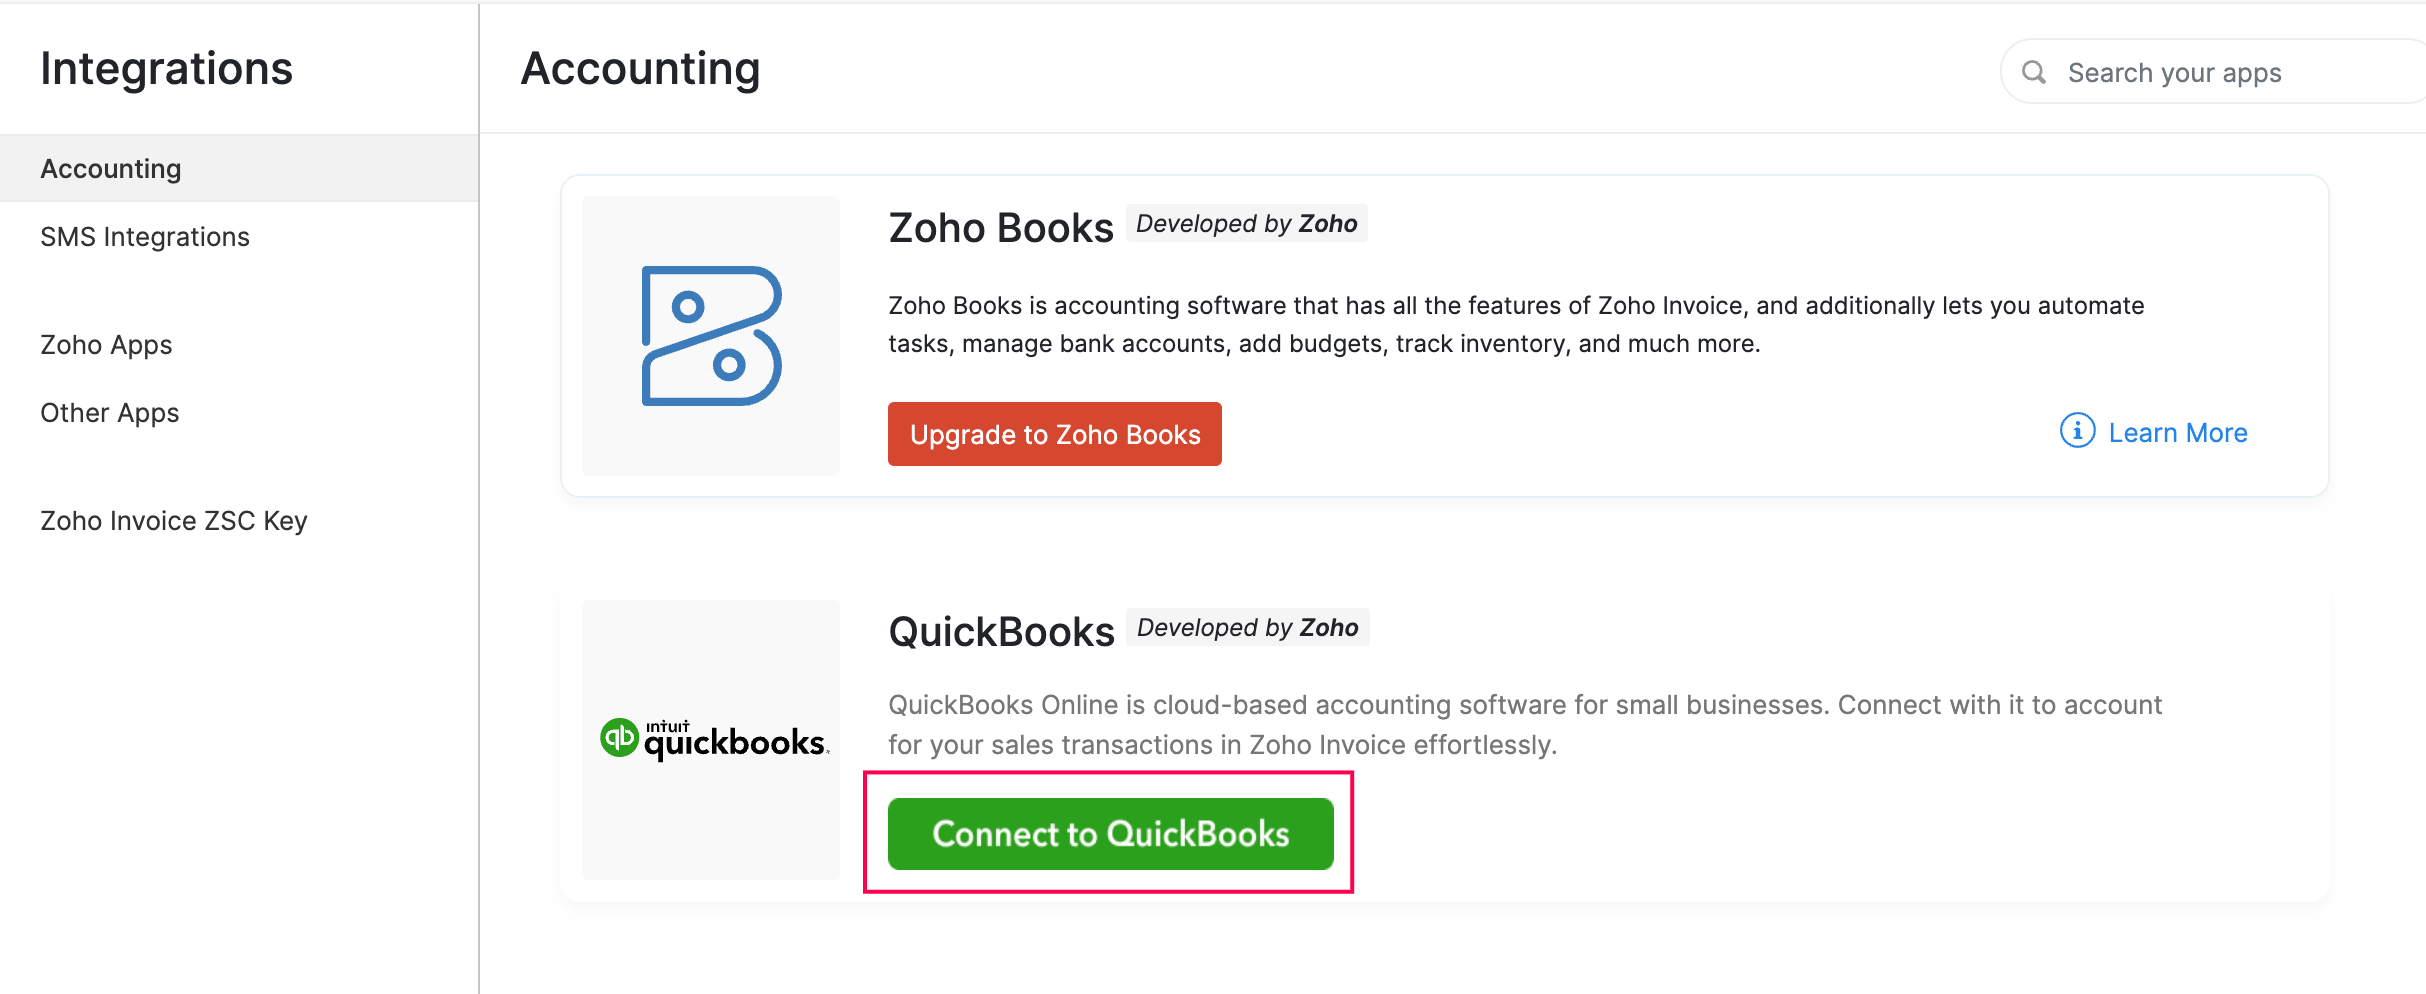
Task: Click the Zoho Books logo icon
Action: [710, 335]
